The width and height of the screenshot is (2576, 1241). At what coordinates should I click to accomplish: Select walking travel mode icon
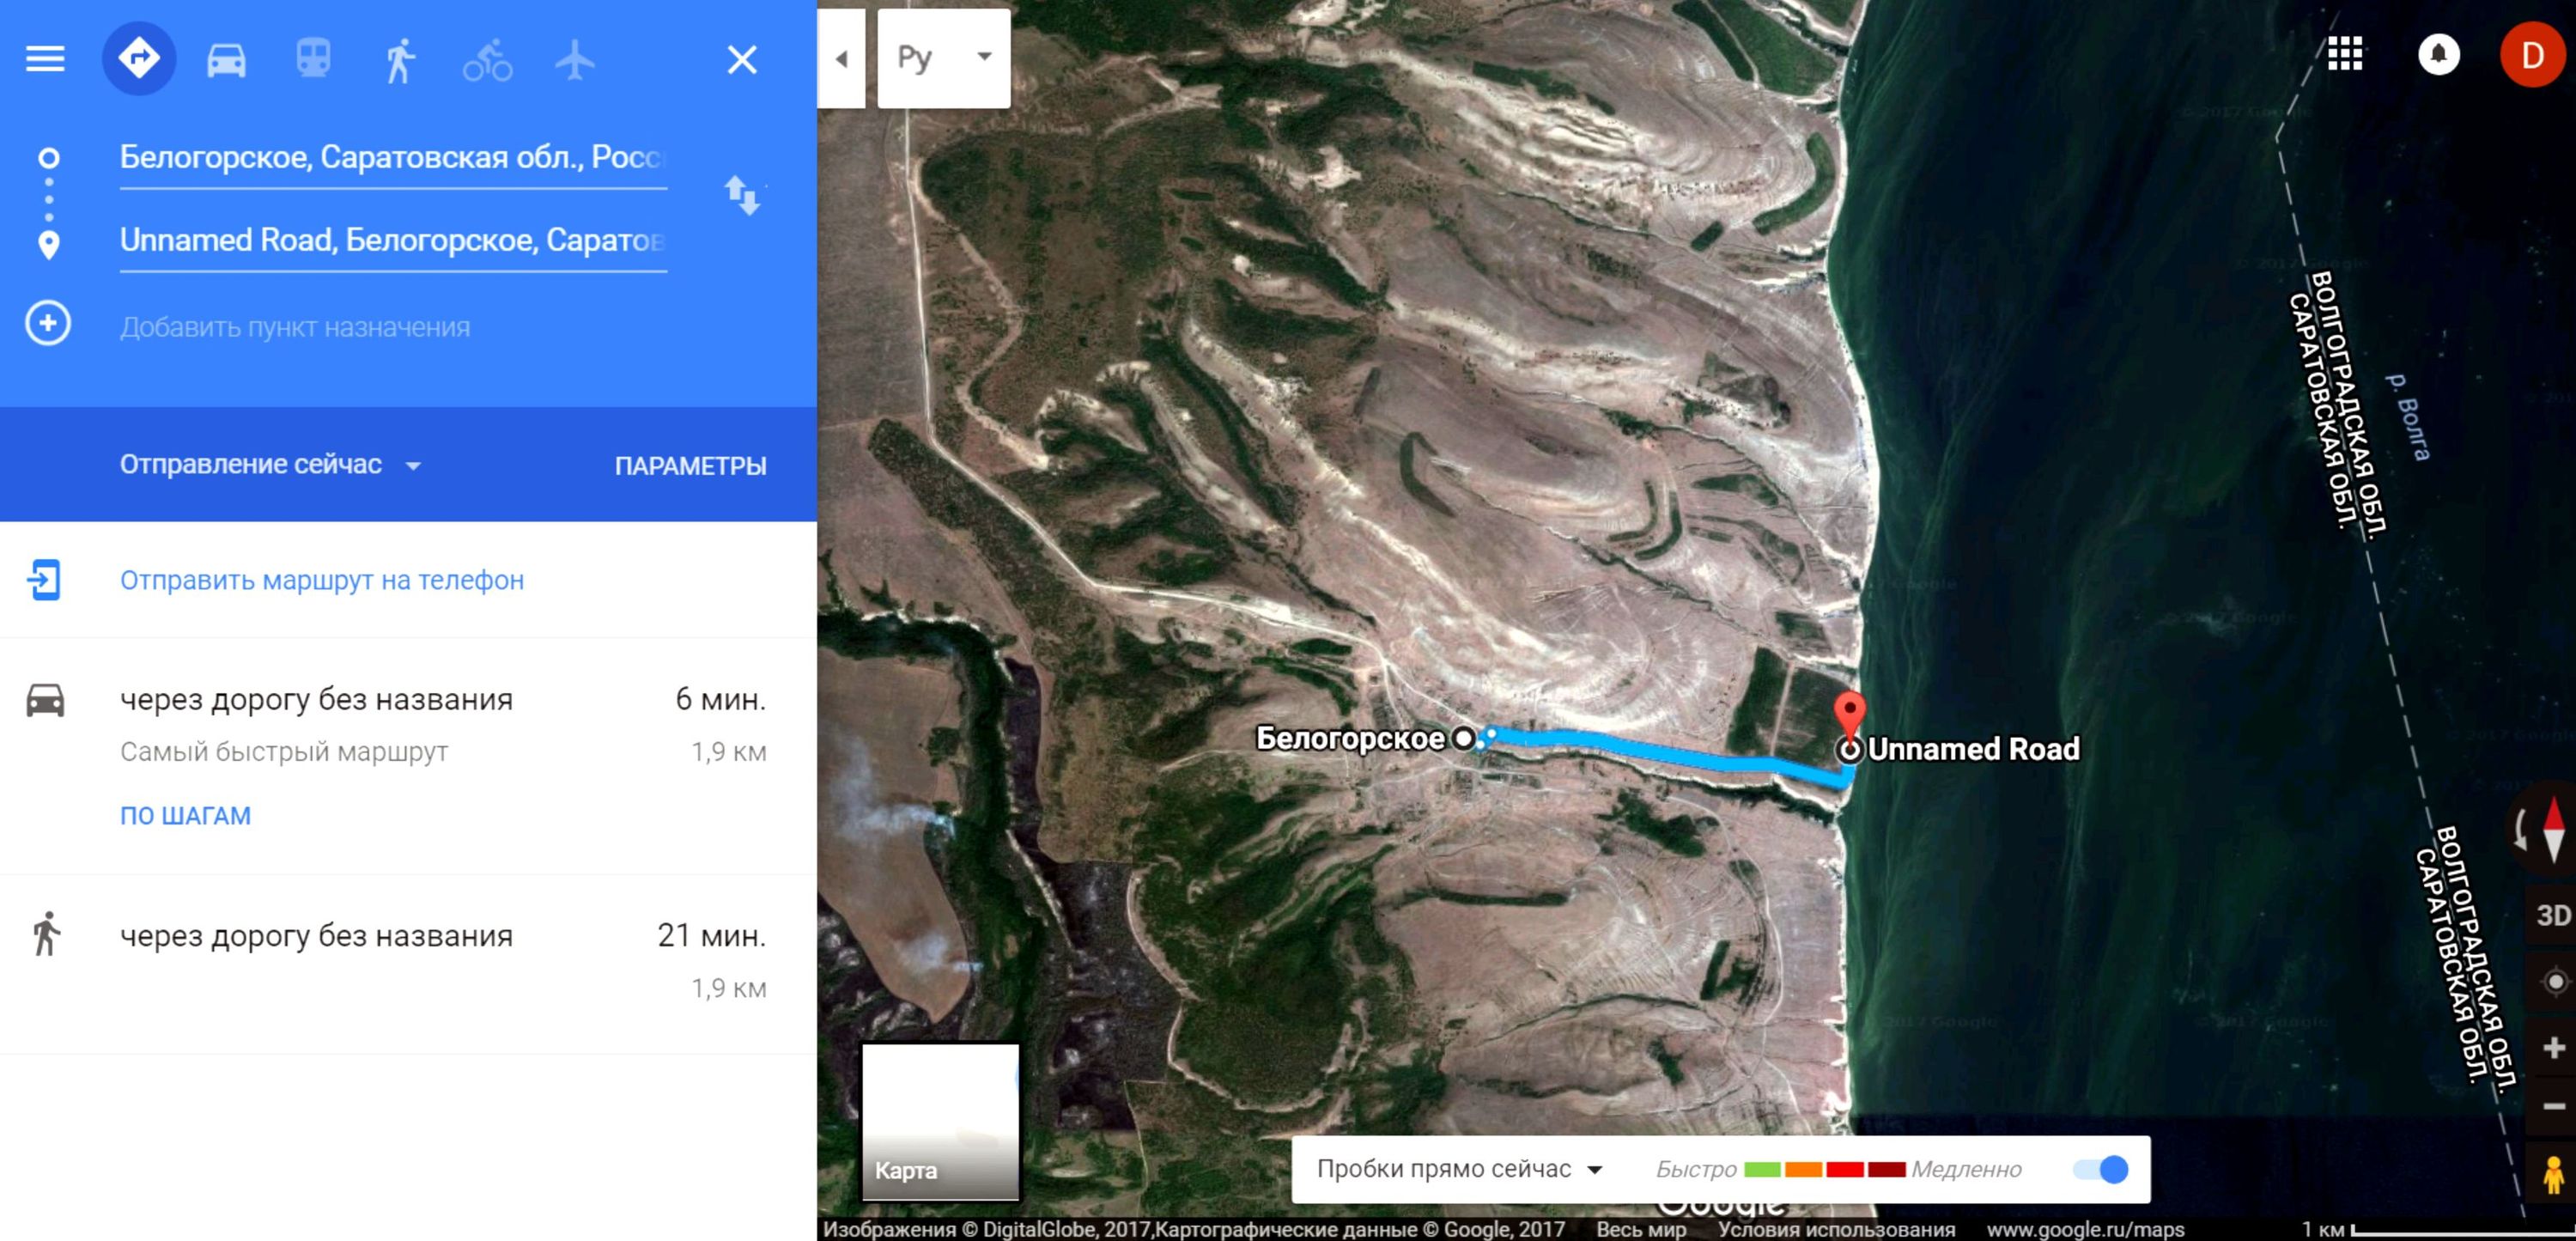pyautogui.click(x=400, y=59)
